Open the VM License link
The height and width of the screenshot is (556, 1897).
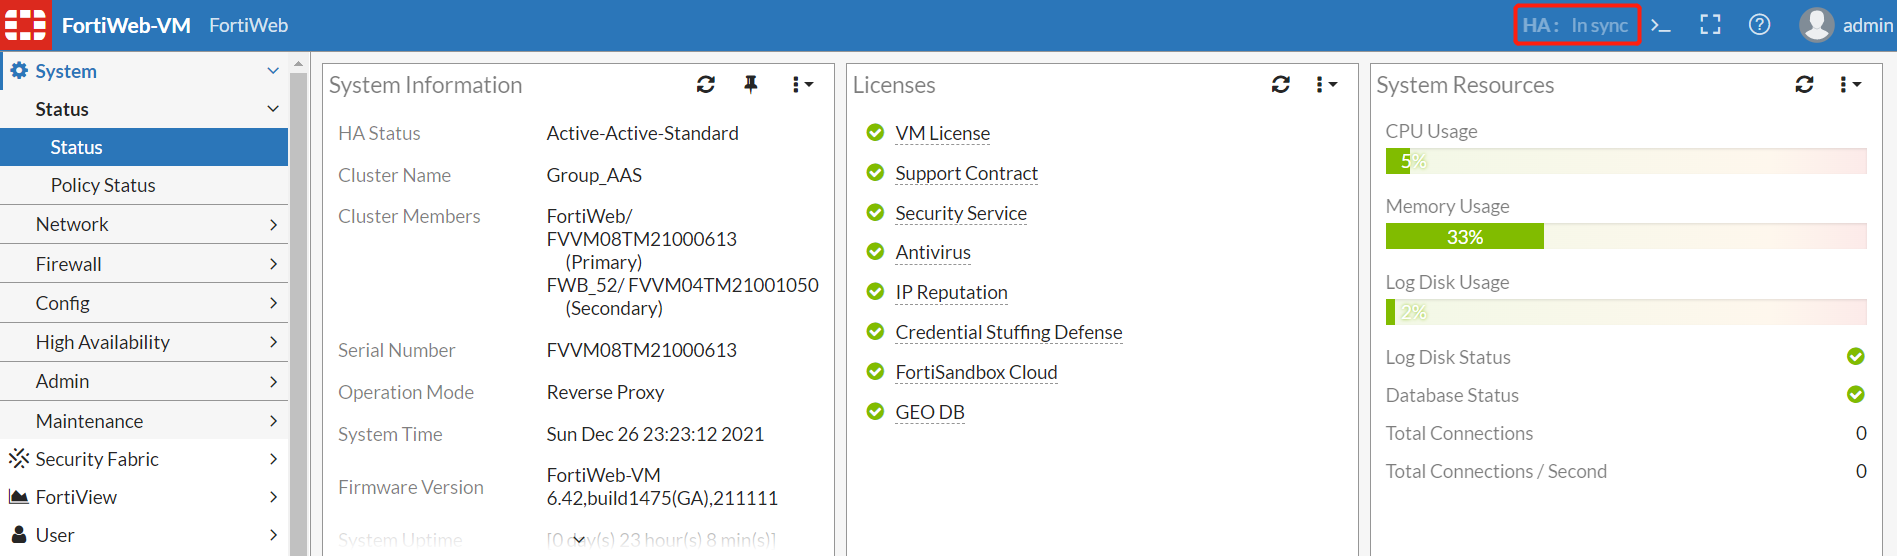coord(942,133)
